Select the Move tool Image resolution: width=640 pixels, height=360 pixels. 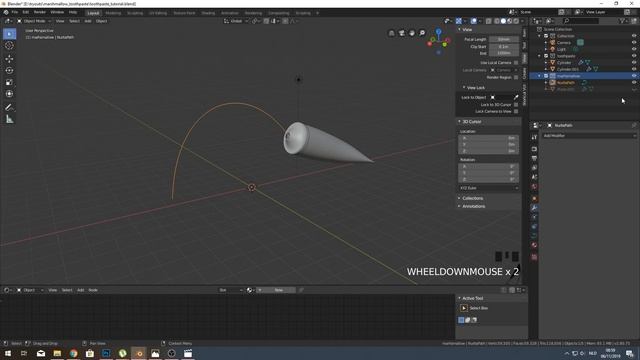pyautogui.click(x=9, y=59)
